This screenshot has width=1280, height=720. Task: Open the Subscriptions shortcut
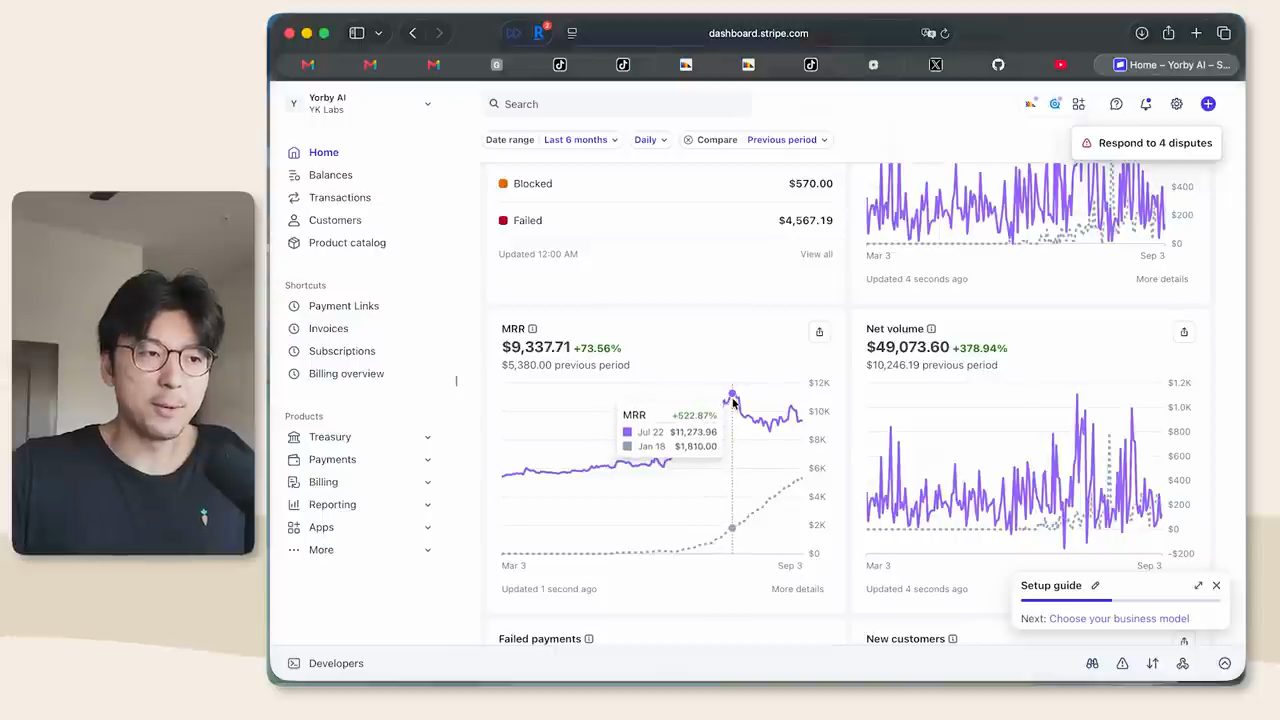[342, 351]
